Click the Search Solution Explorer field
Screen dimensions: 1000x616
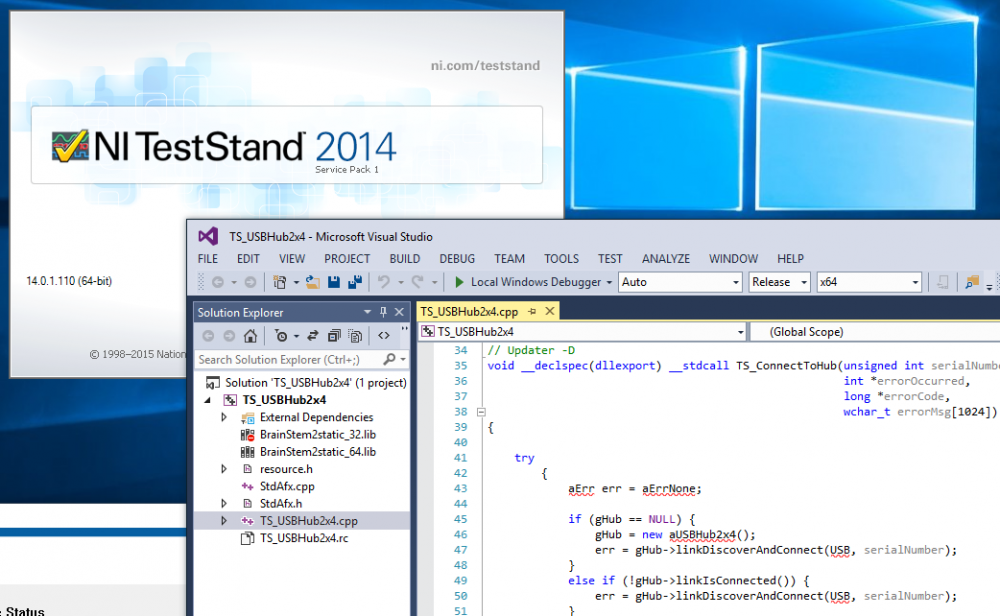290,359
